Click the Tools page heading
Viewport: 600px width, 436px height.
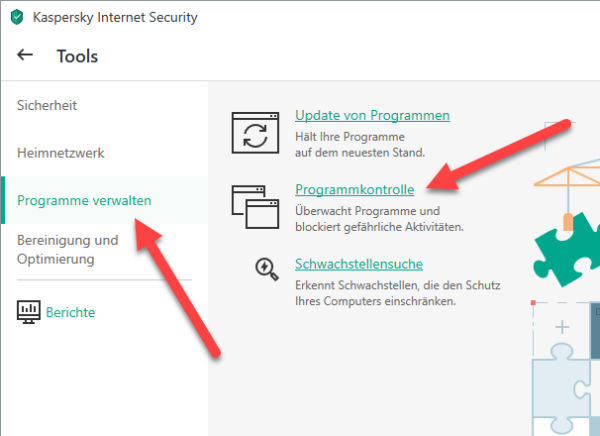pos(77,56)
